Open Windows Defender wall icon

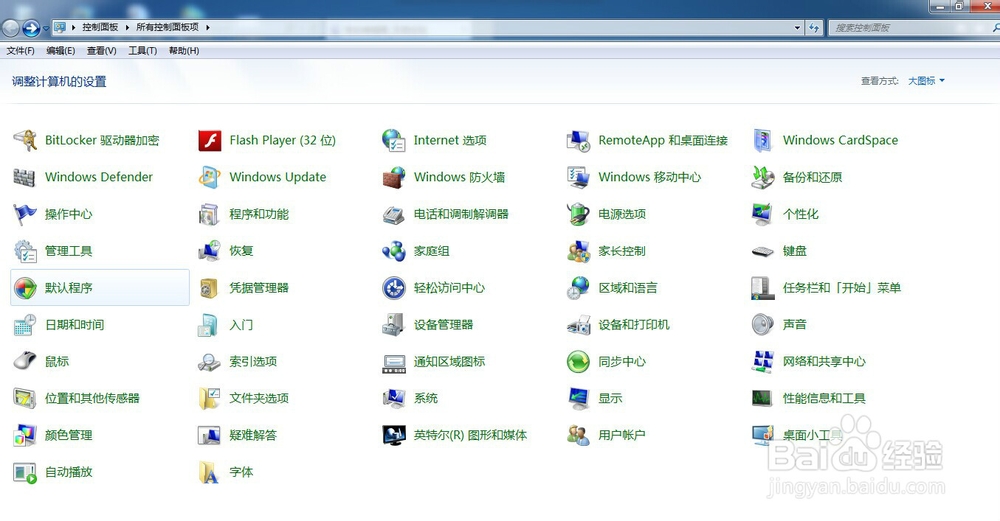click(25, 177)
